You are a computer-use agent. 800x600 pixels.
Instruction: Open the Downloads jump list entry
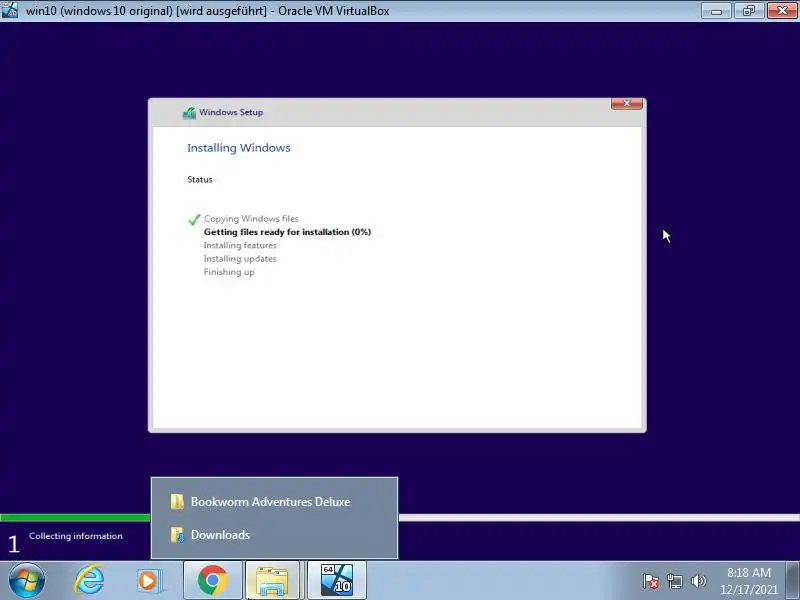pos(274,535)
